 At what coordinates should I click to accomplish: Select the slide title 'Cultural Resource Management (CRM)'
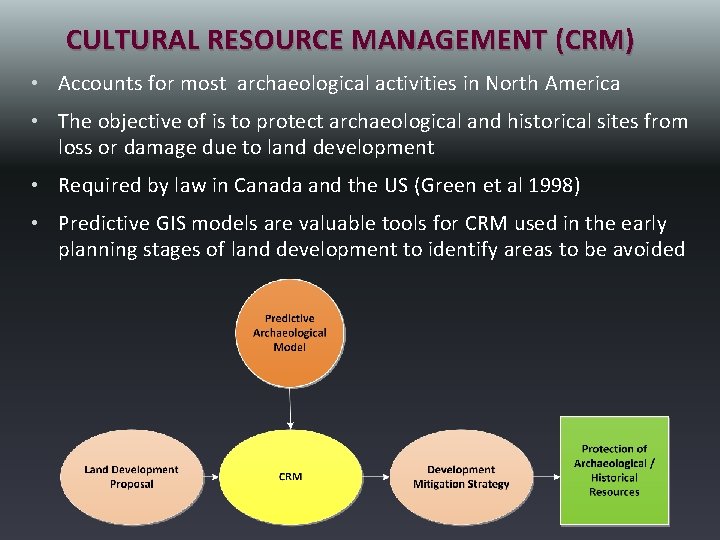(350, 39)
